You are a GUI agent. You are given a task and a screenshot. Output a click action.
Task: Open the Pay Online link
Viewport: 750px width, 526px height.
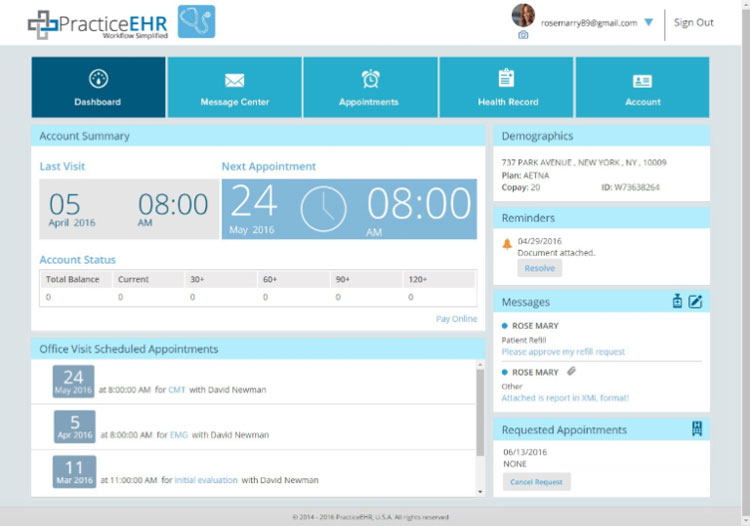pyautogui.click(x=456, y=319)
